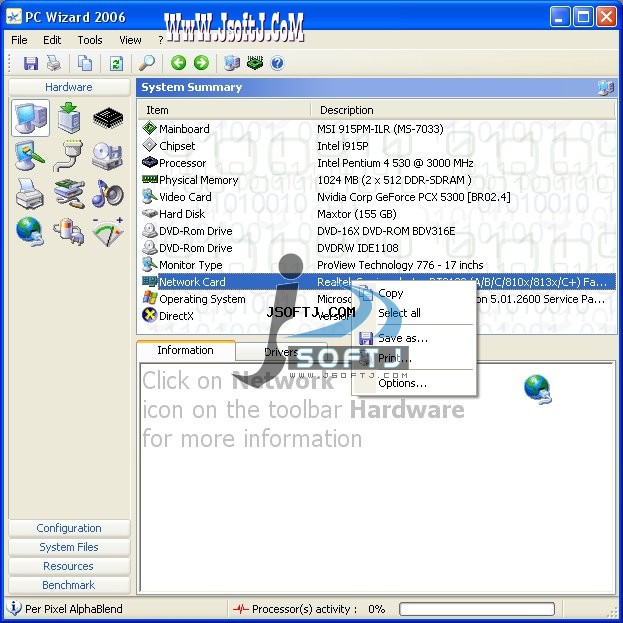
Task: Choose Select all from context menu
Action: [414, 313]
